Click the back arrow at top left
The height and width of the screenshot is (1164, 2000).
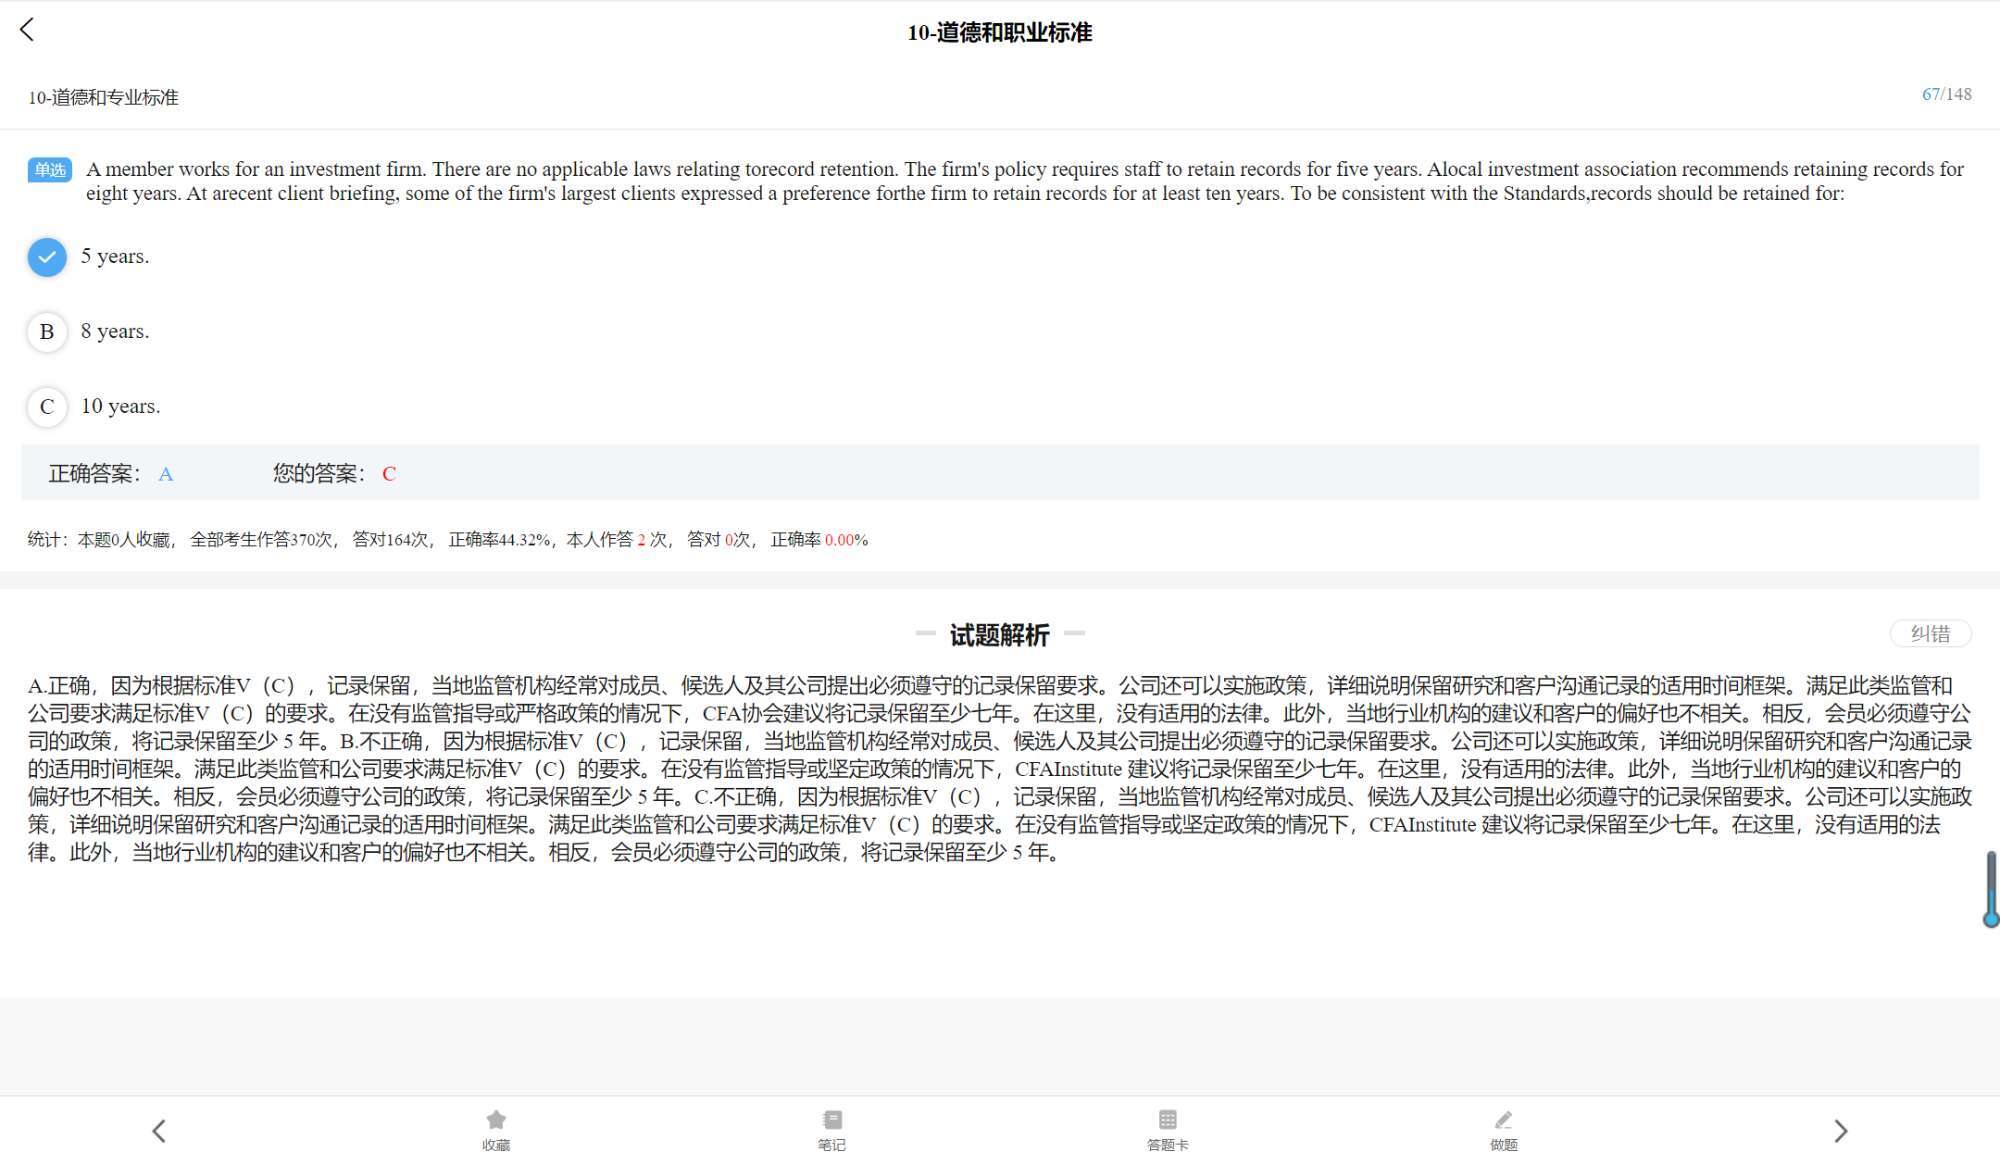tap(27, 30)
